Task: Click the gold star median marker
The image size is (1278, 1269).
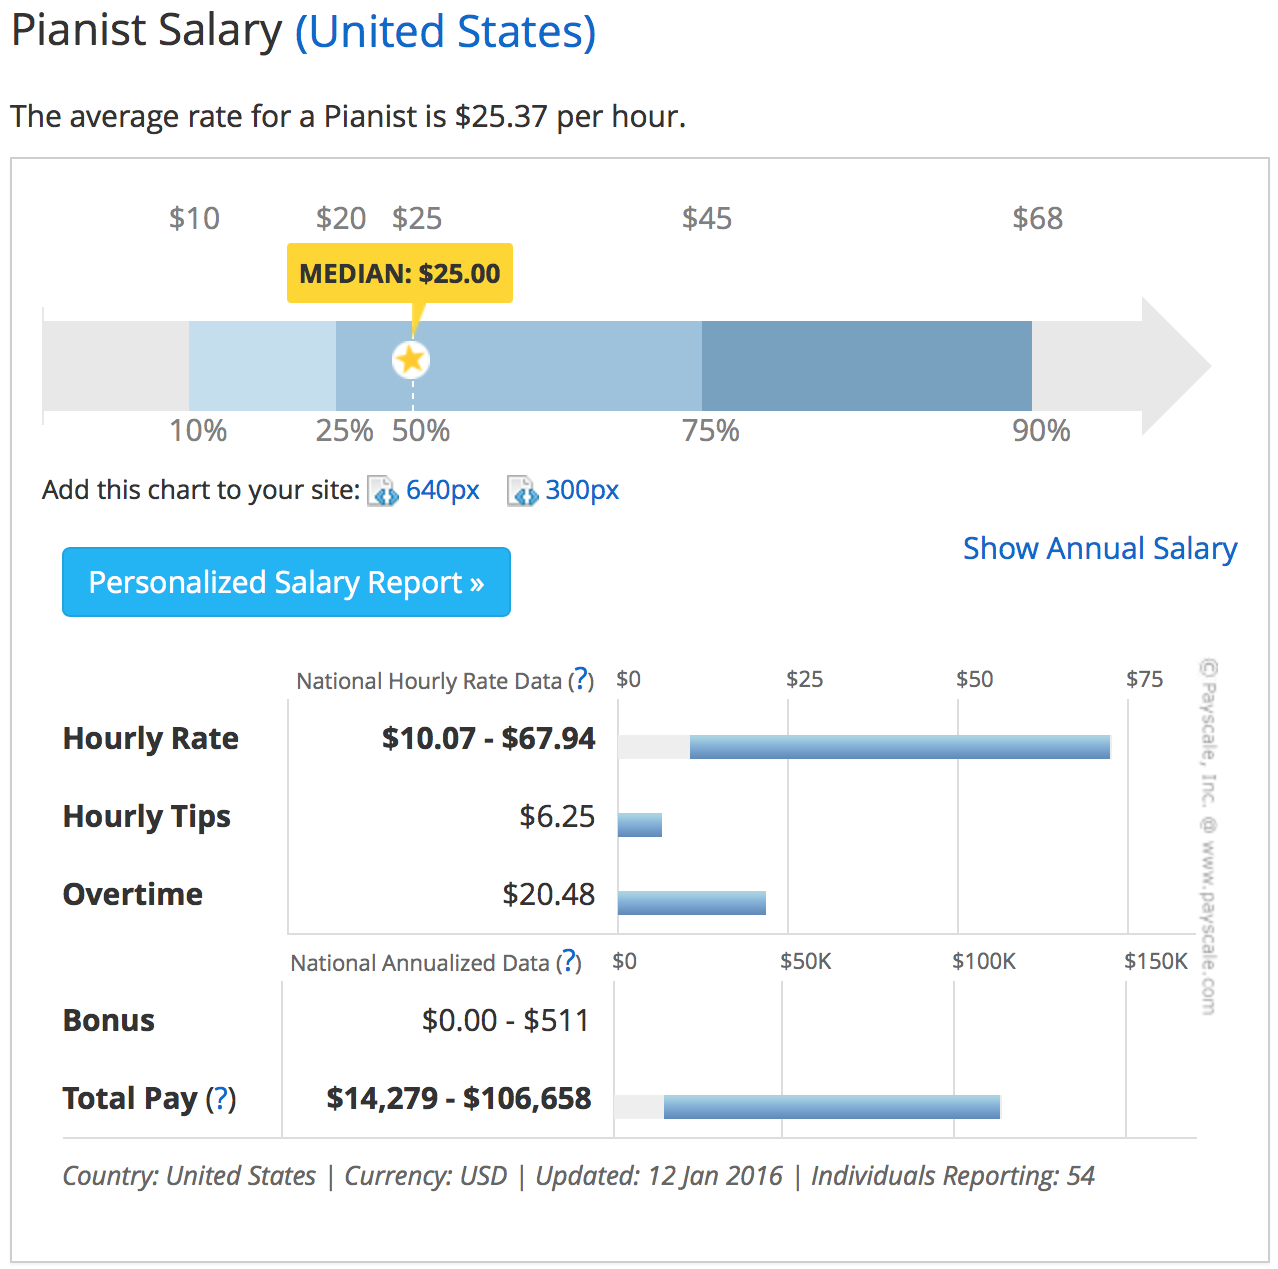Action: pyautogui.click(x=411, y=360)
